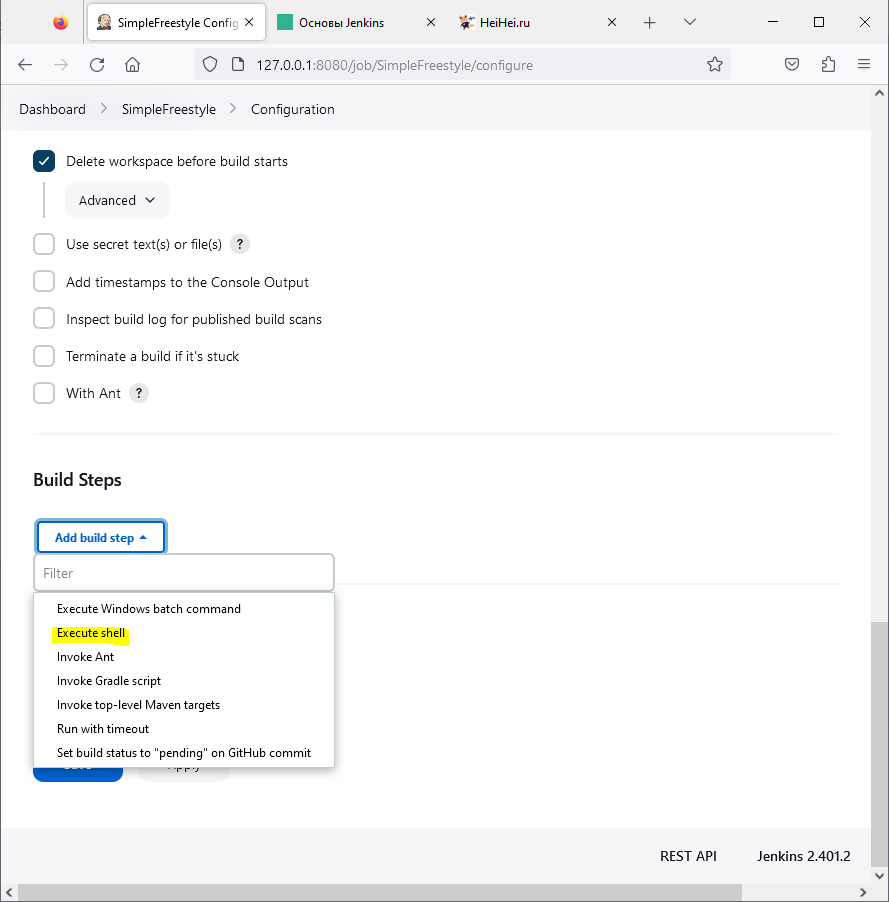Focus the build step Filter field
Screen dimensions: 889x902
pos(184,573)
